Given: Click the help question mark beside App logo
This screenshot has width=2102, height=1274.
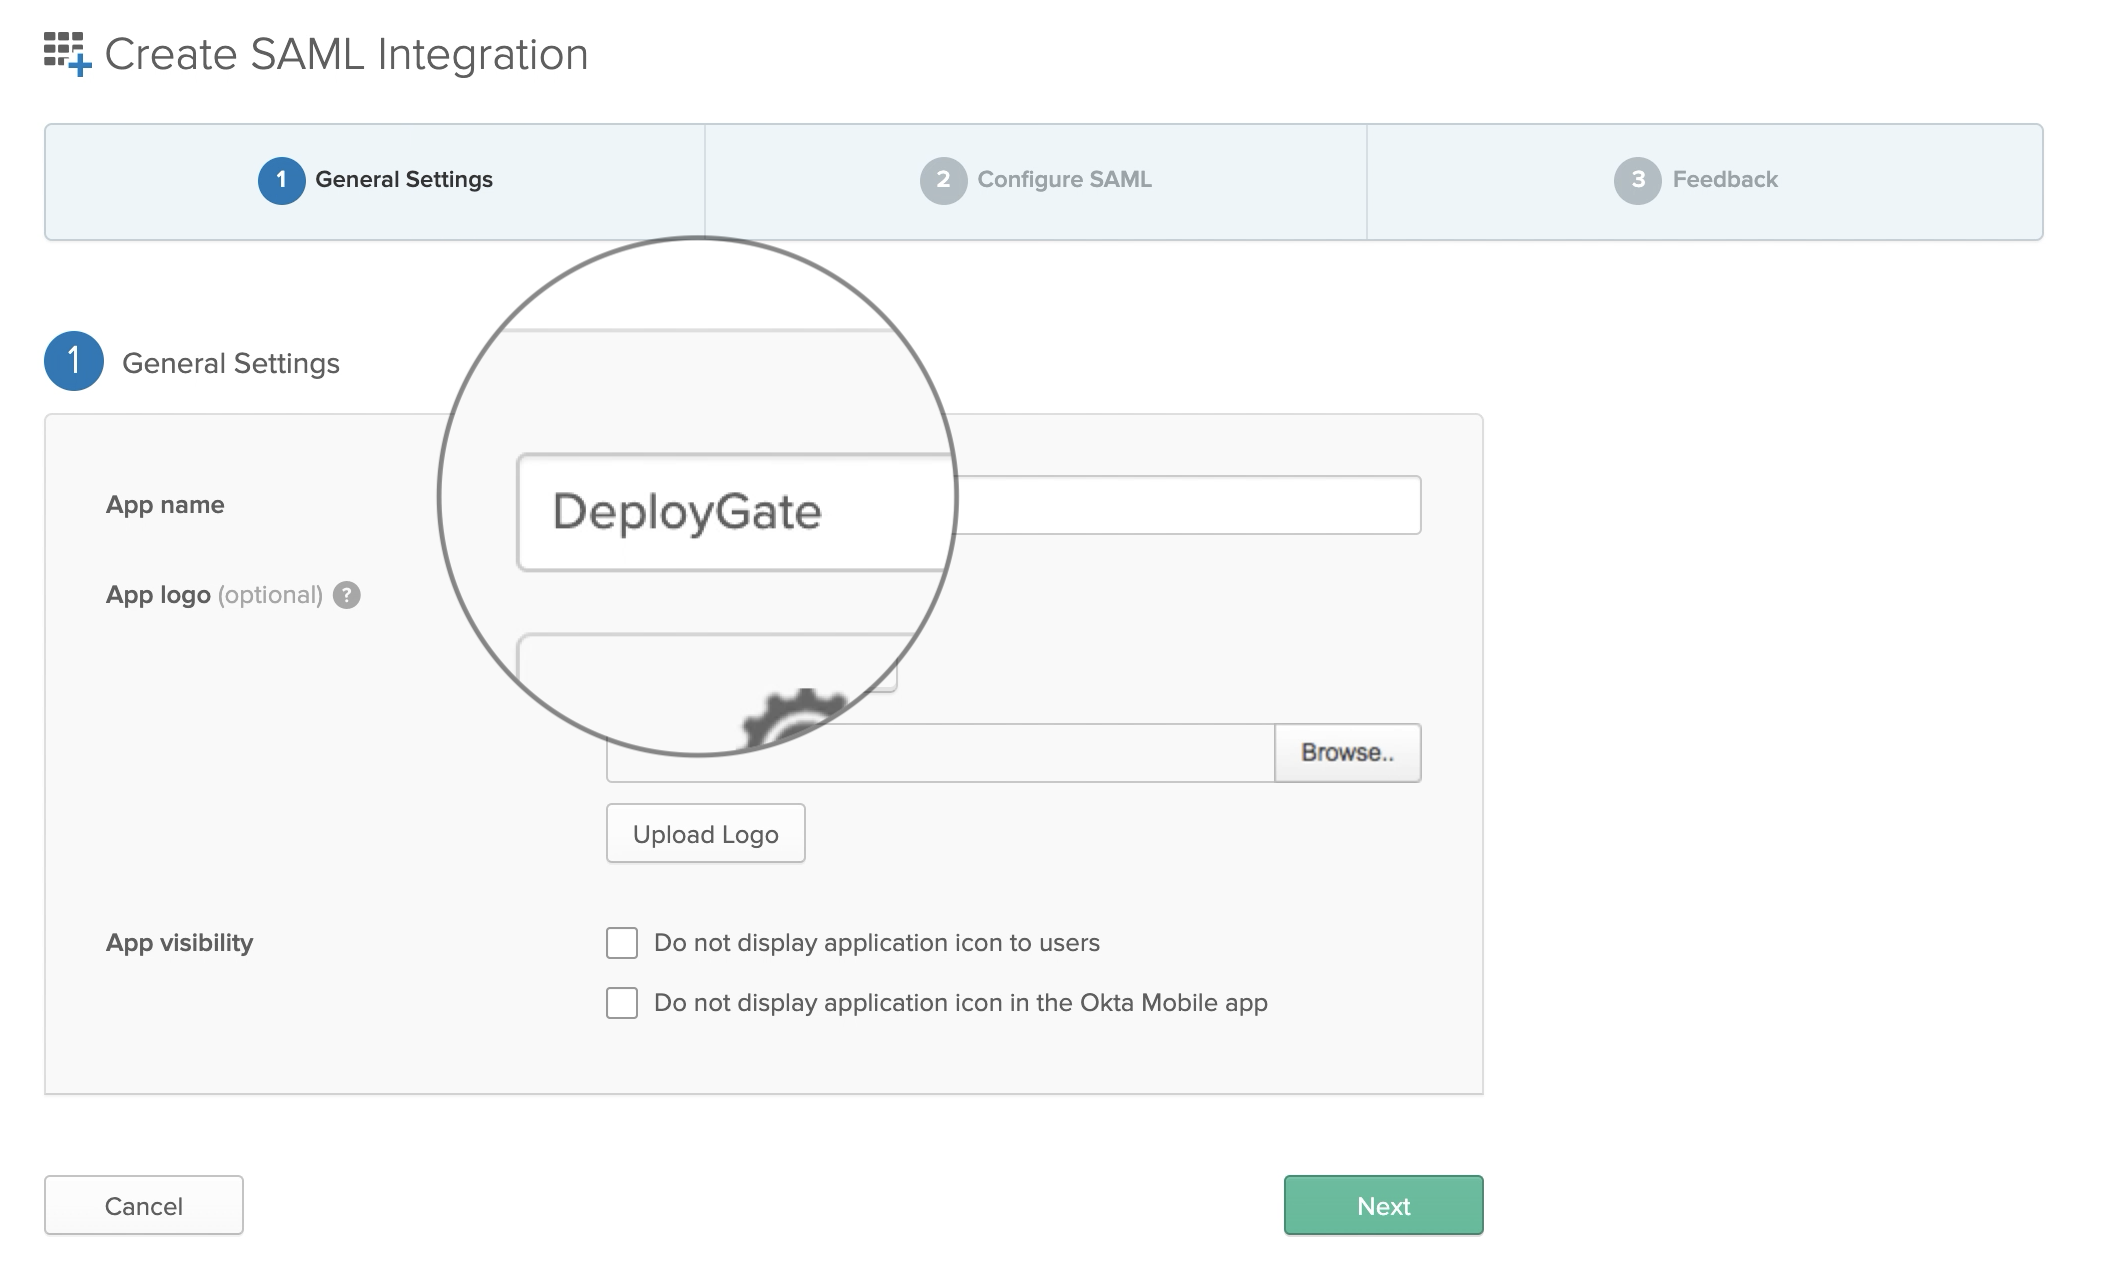Looking at the screenshot, I should click(345, 595).
